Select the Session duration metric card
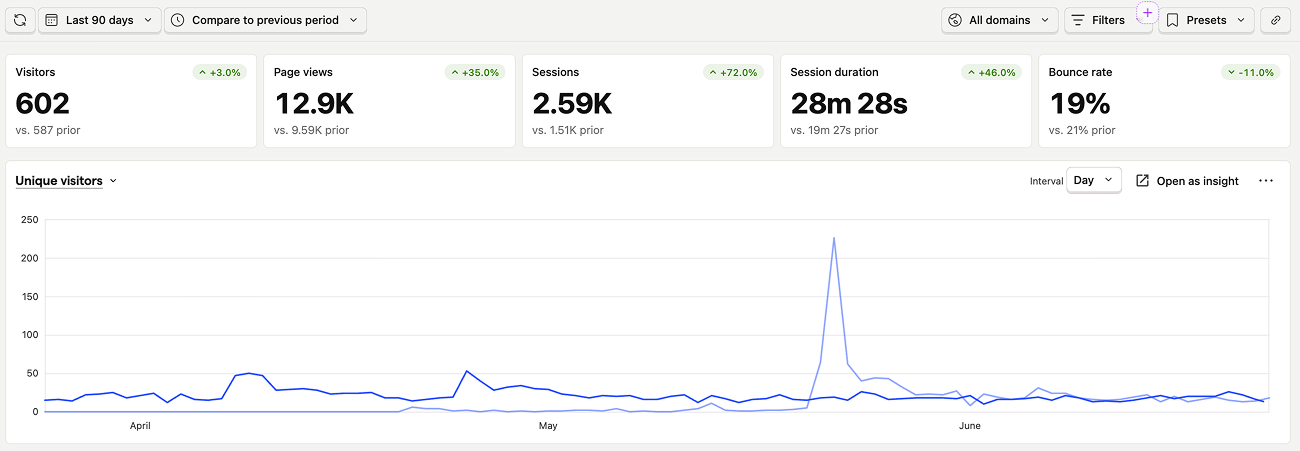The width and height of the screenshot is (1300, 451). (x=906, y=101)
